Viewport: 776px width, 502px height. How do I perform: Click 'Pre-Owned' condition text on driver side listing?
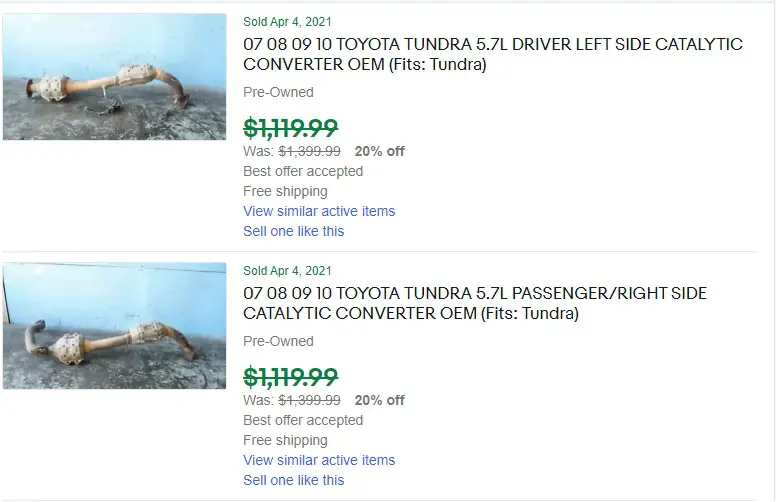click(x=278, y=92)
